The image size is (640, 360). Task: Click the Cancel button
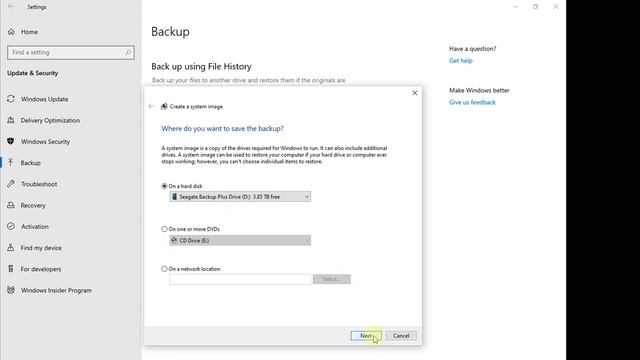pyautogui.click(x=401, y=336)
